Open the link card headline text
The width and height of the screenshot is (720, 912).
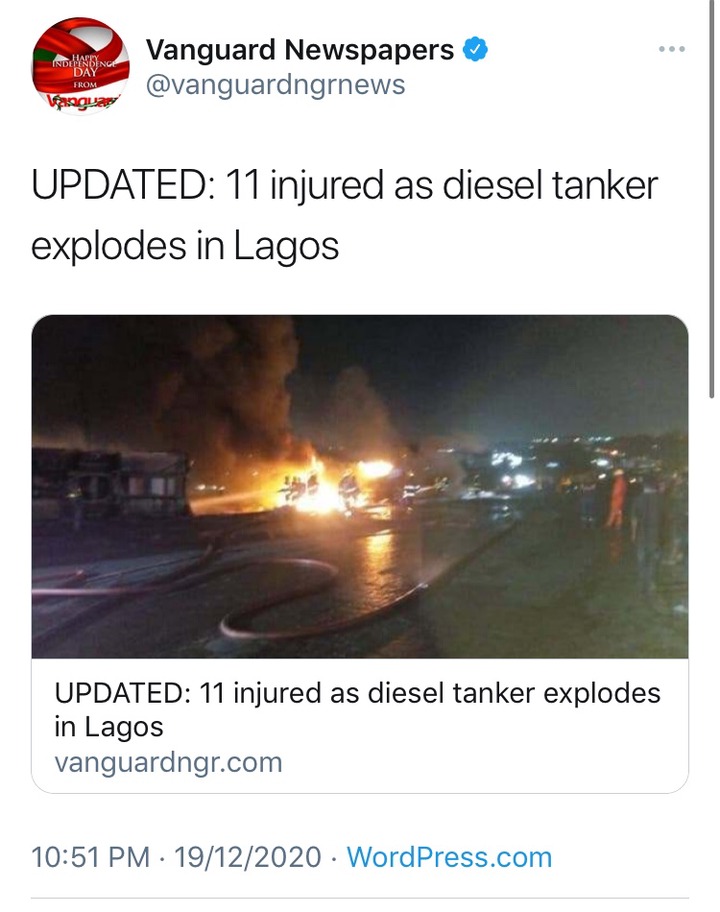point(357,710)
